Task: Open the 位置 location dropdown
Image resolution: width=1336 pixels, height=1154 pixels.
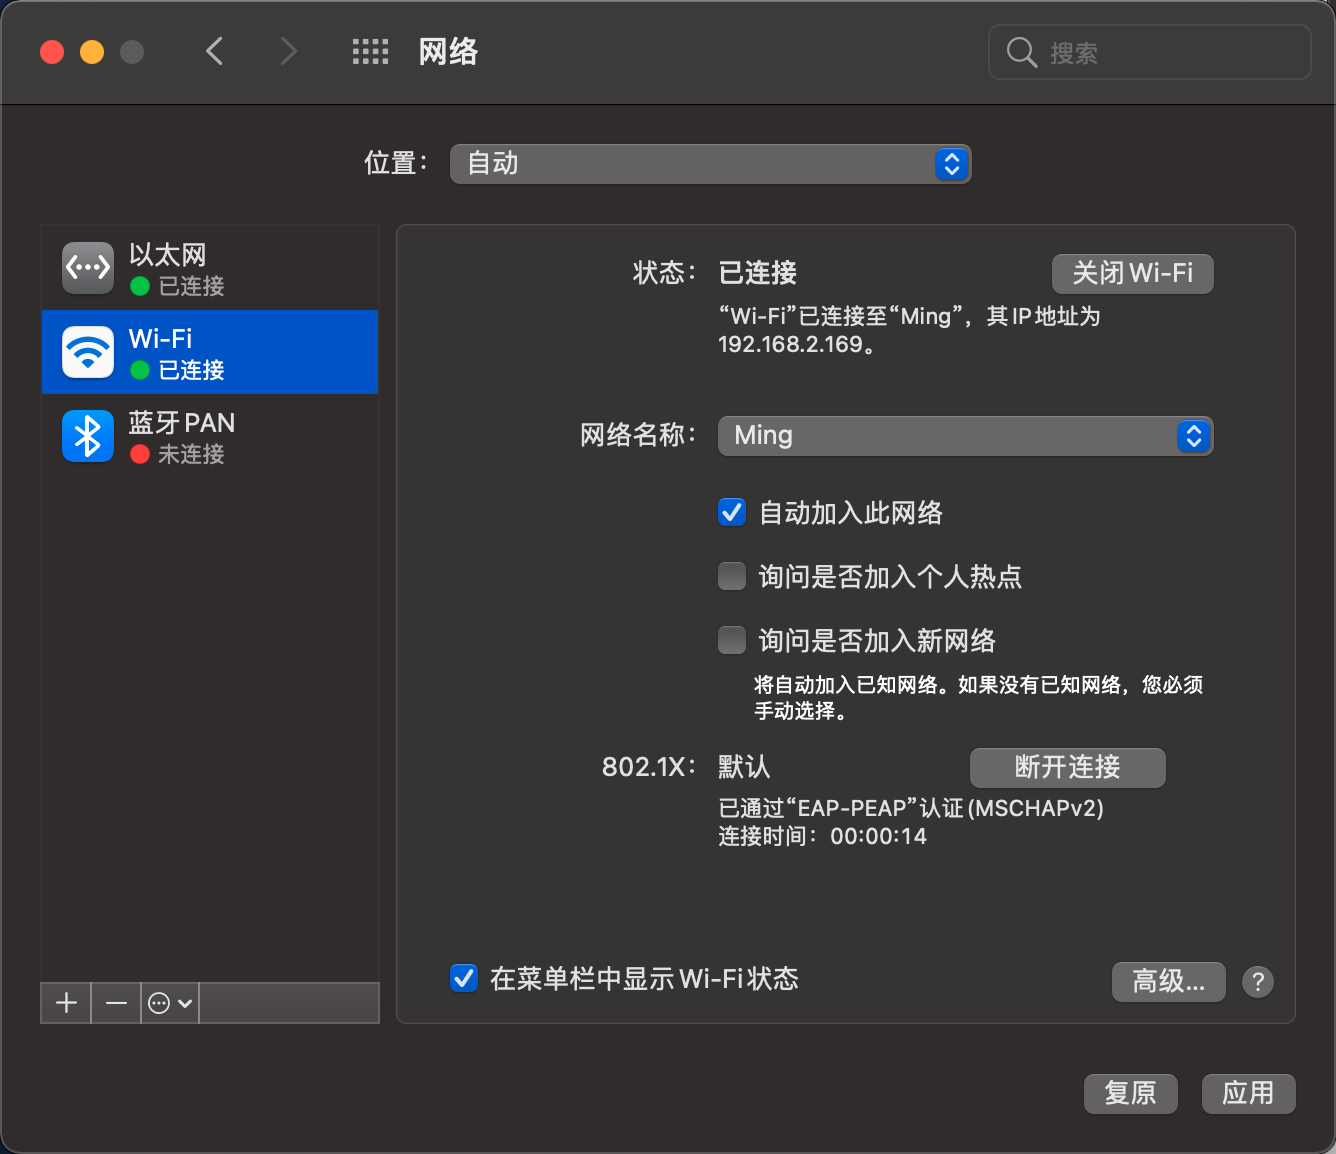Action: (x=710, y=164)
